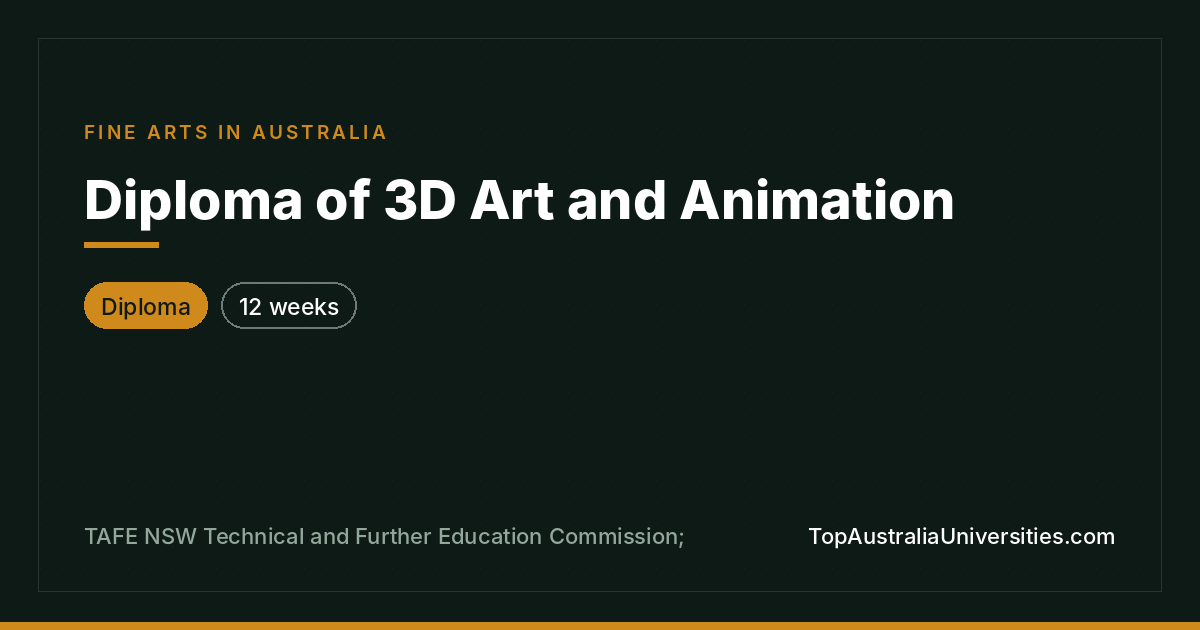Open the TopAustraliaUniversities.com link
This screenshot has width=1200, height=630.
point(961,536)
